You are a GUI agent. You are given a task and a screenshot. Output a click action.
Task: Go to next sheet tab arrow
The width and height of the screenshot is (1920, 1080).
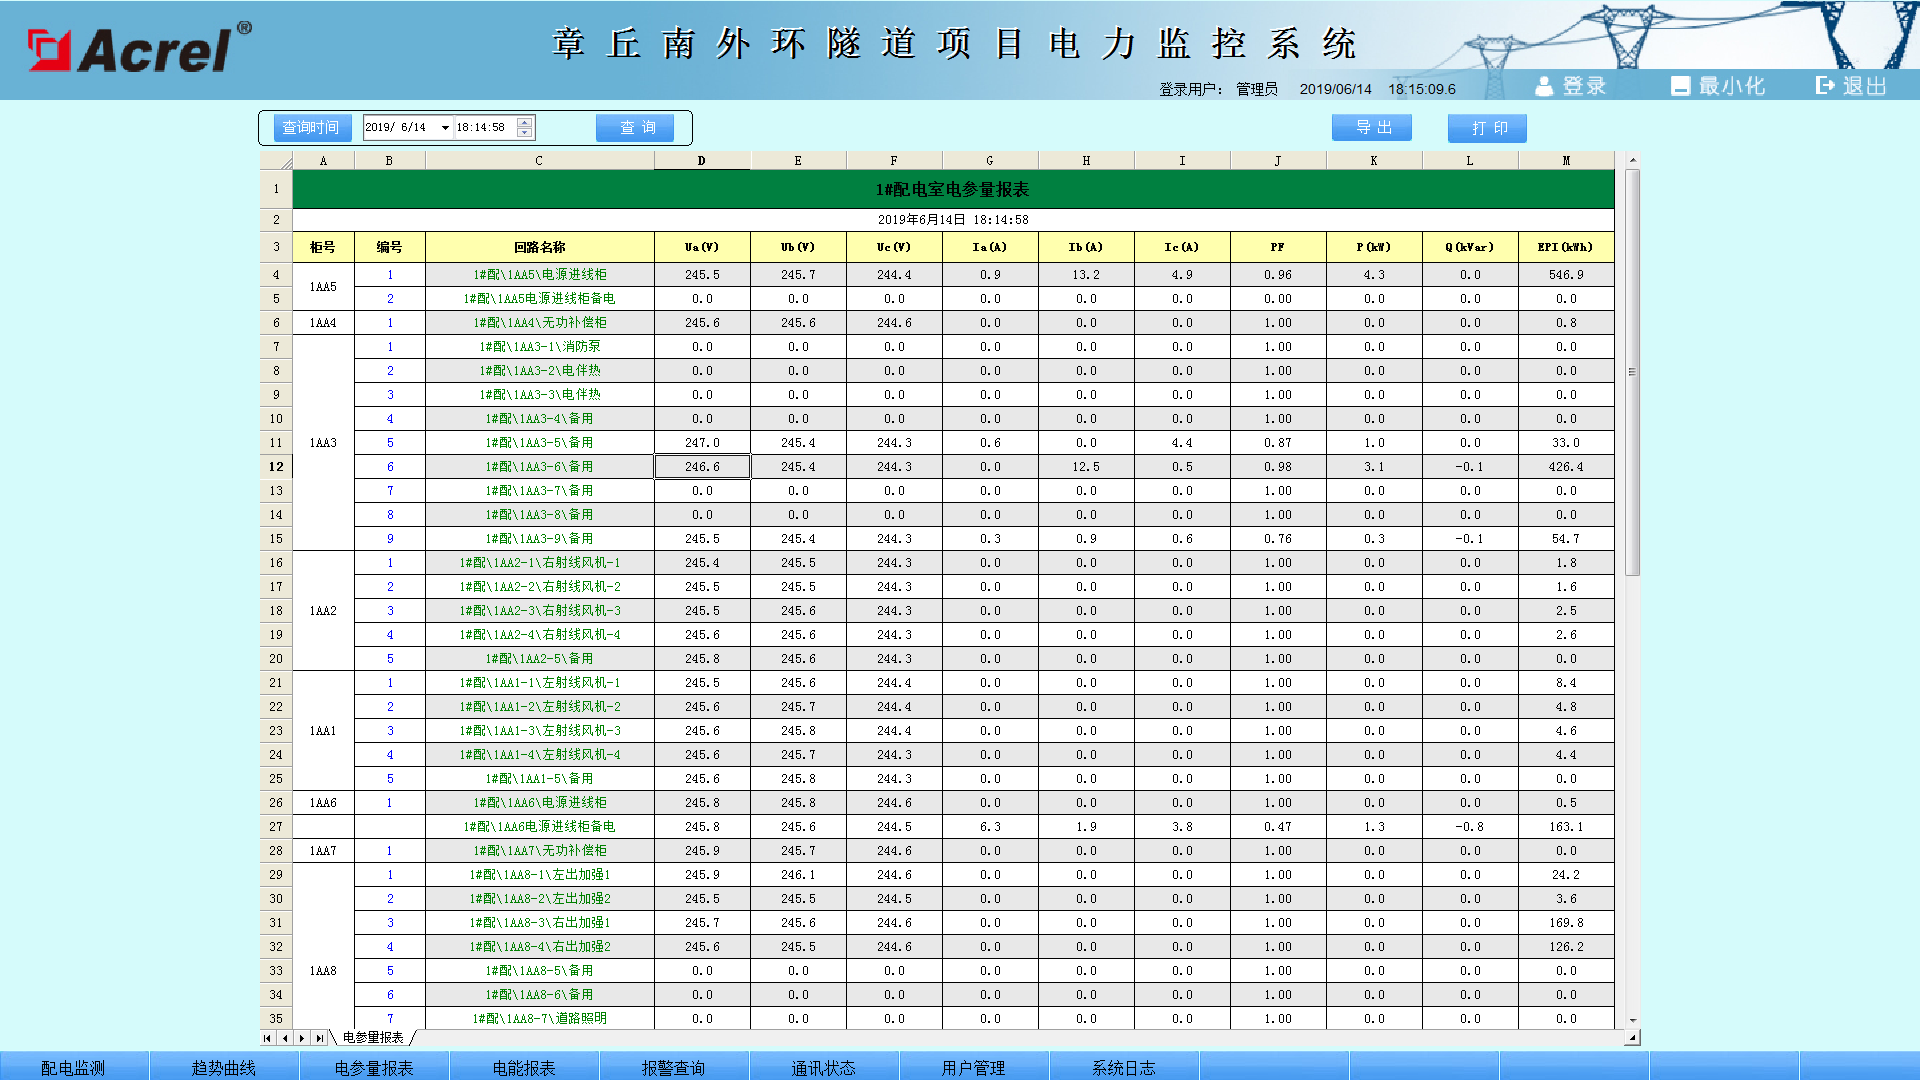pyautogui.click(x=301, y=1038)
